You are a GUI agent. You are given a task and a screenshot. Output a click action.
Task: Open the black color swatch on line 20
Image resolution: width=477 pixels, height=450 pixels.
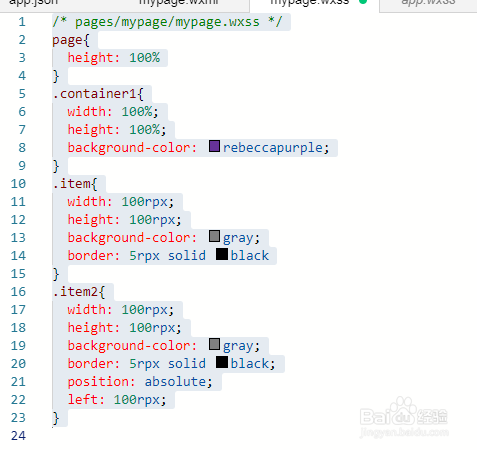(x=222, y=362)
